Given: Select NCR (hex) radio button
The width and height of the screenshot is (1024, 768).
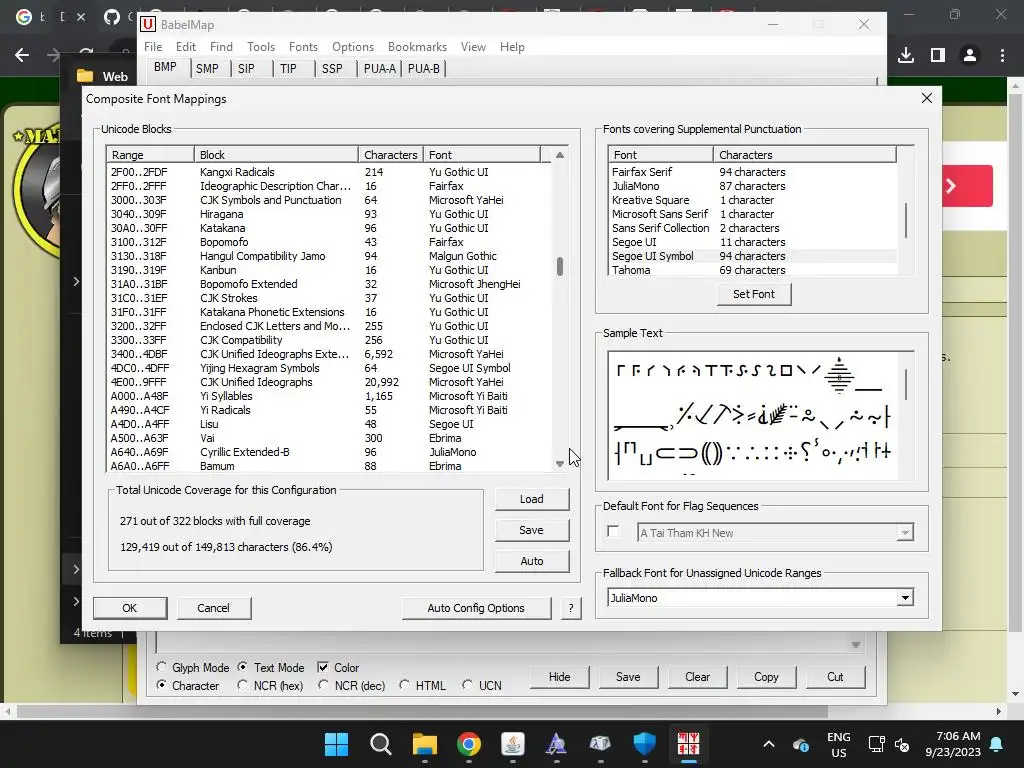Looking at the screenshot, I should click(242, 685).
